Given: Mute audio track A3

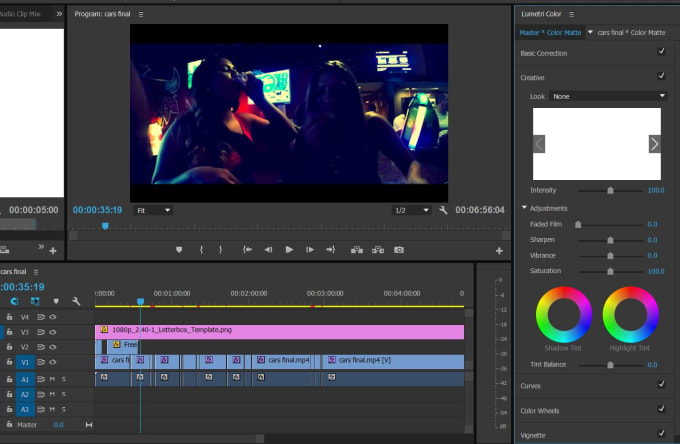Looking at the screenshot, I should 52,409.
